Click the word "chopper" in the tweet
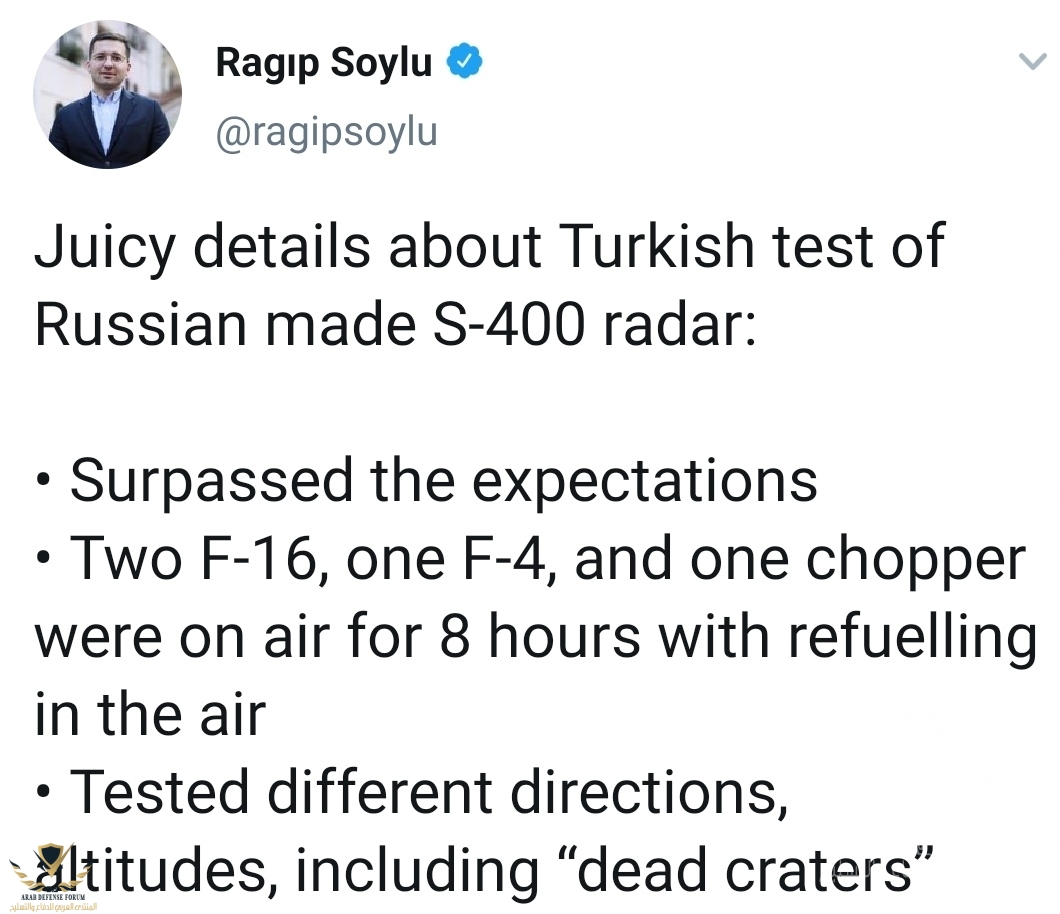Screen dimensions: 1060x914 pyautogui.click(x=916, y=561)
